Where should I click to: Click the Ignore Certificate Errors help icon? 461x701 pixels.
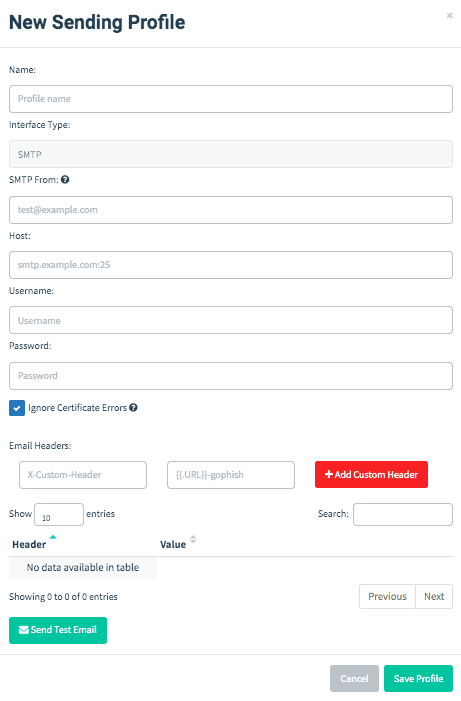133,408
